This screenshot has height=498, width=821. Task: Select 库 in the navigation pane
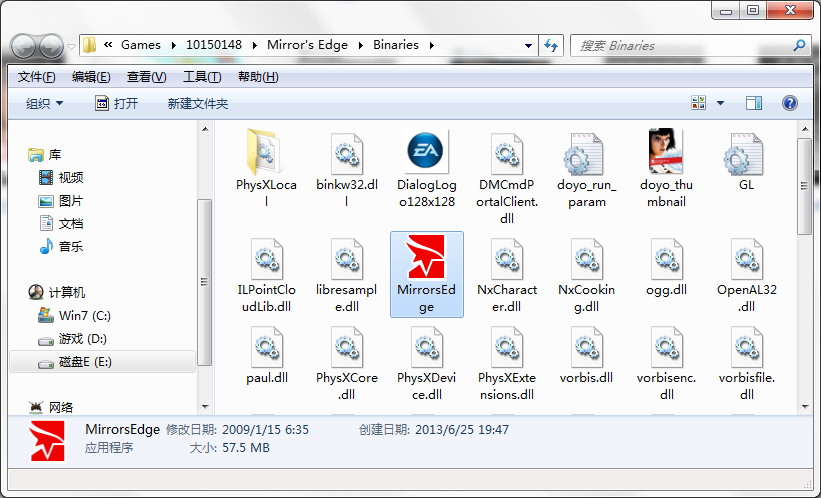click(x=45, y=154)
